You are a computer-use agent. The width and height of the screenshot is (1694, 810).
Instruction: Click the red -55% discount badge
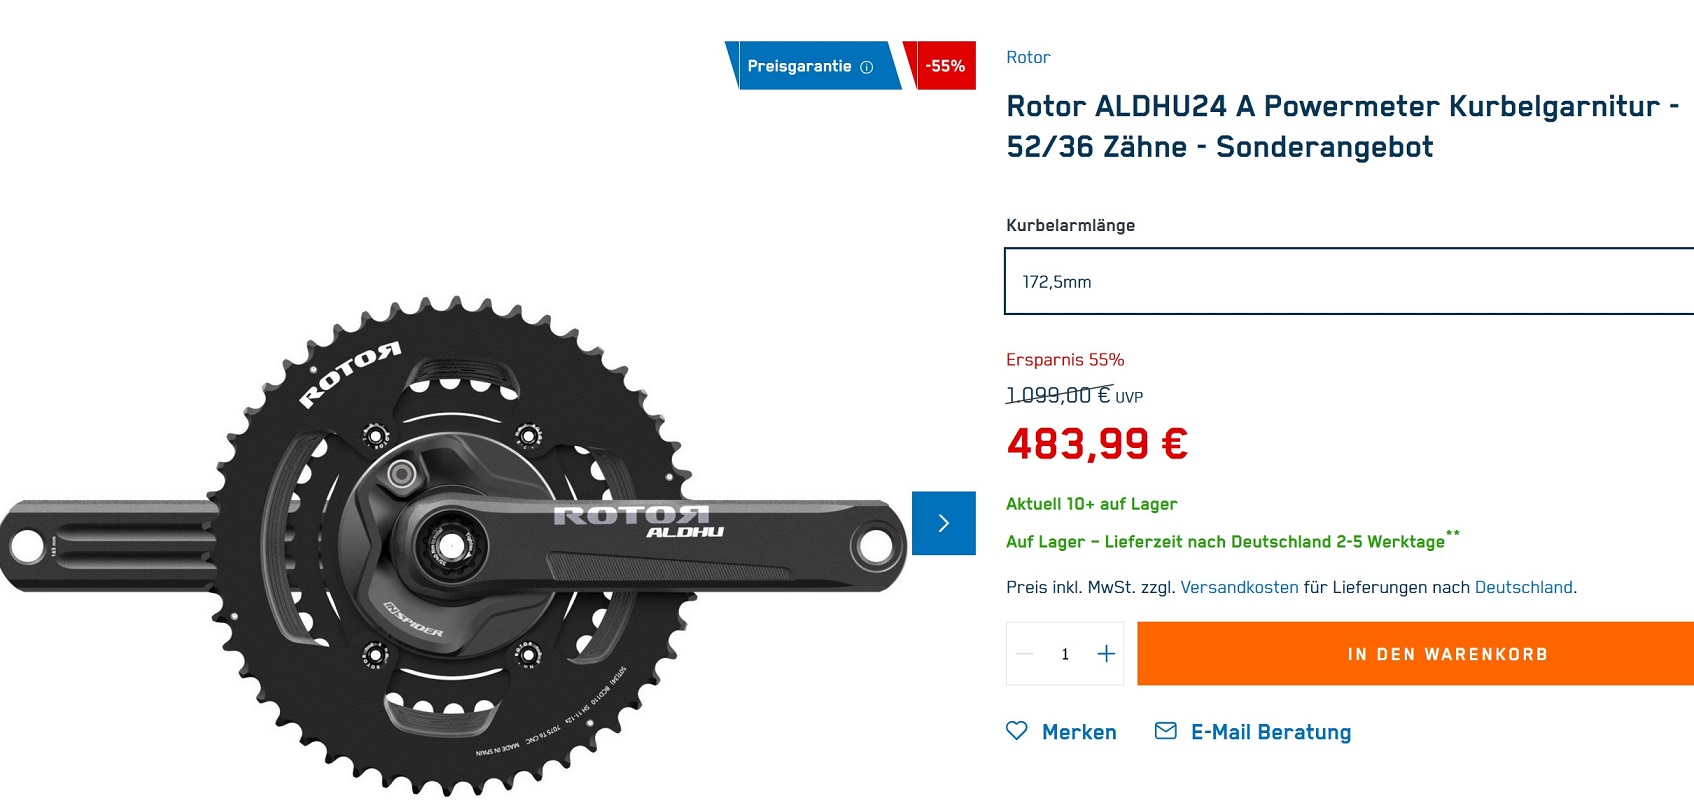pos(944,66)
